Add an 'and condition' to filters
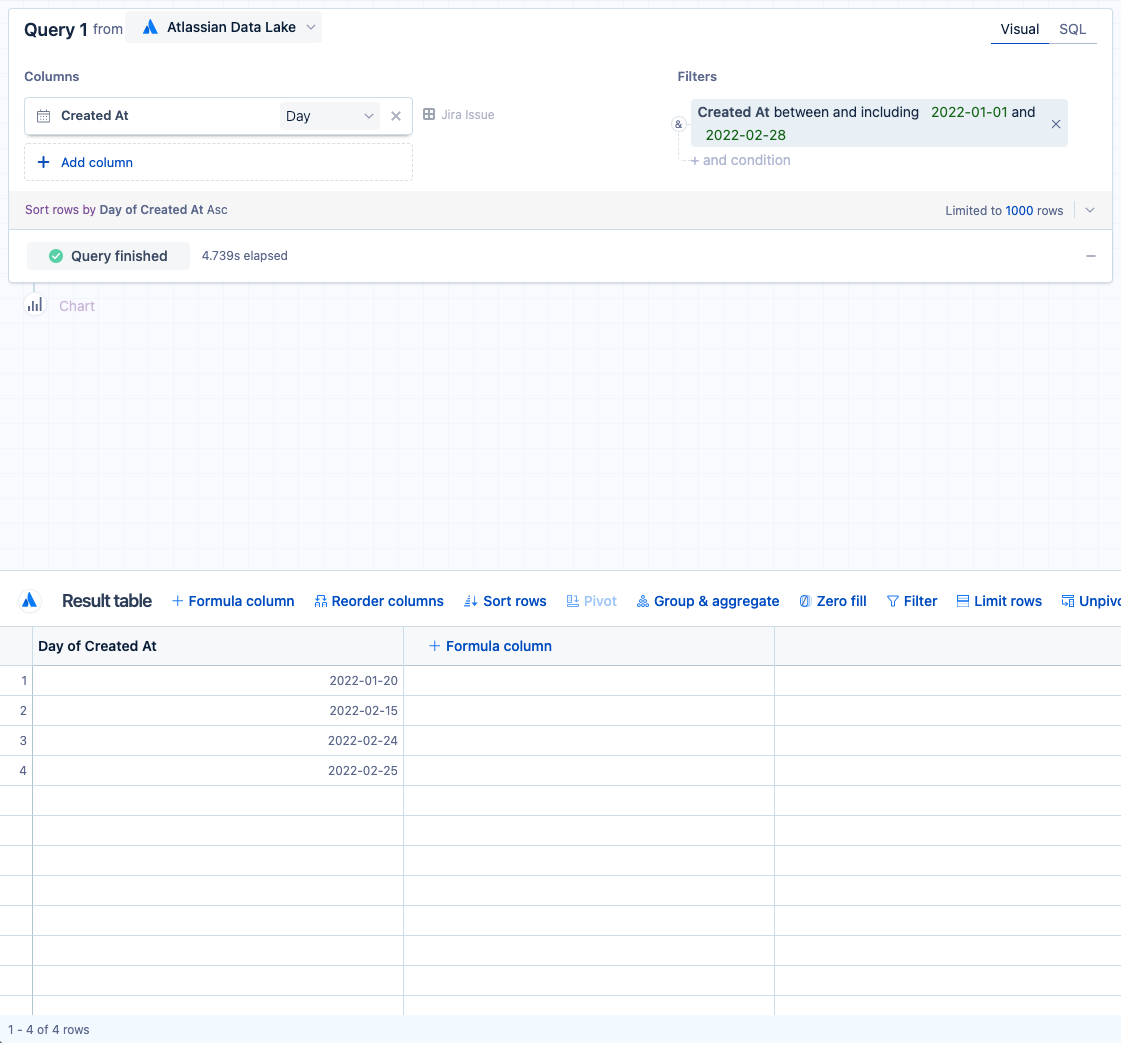 point(741,160)
